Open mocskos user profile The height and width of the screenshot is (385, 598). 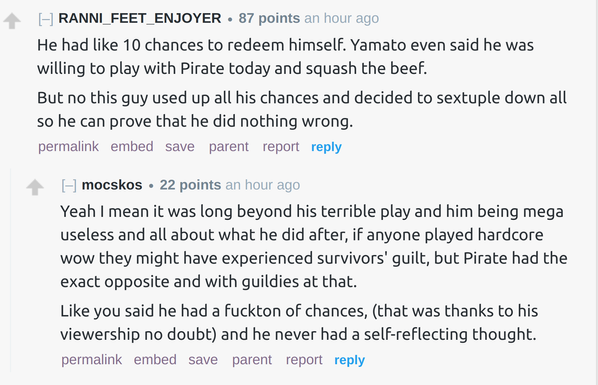click(x=112, y=185)
